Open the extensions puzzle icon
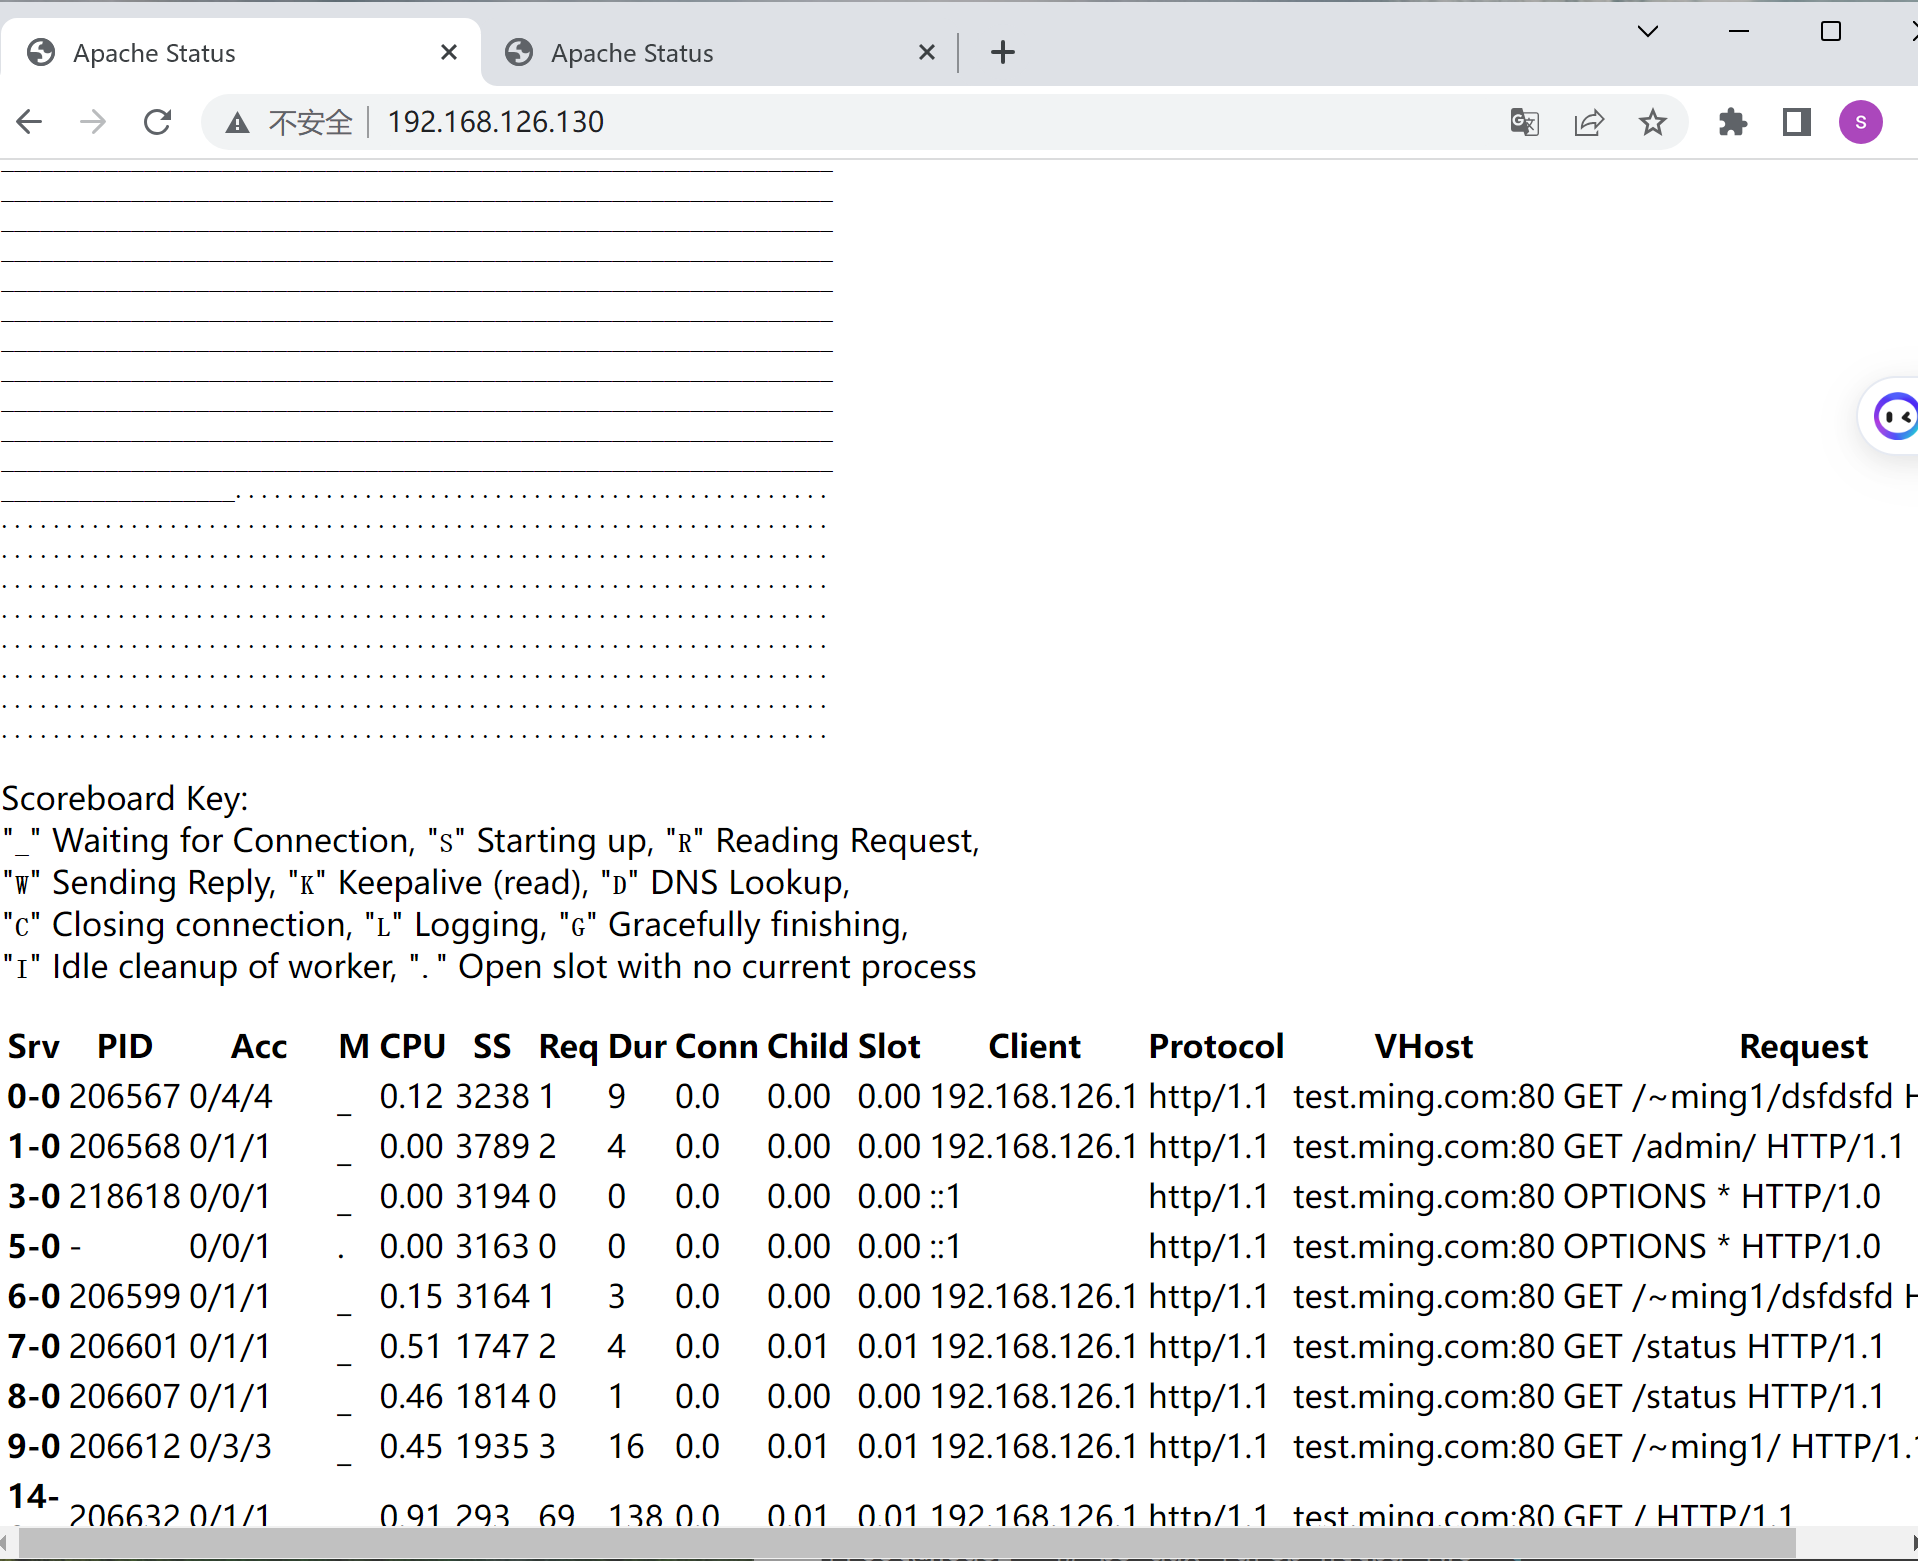This screenshot has width=1918, height=1561. (1732, 122)
